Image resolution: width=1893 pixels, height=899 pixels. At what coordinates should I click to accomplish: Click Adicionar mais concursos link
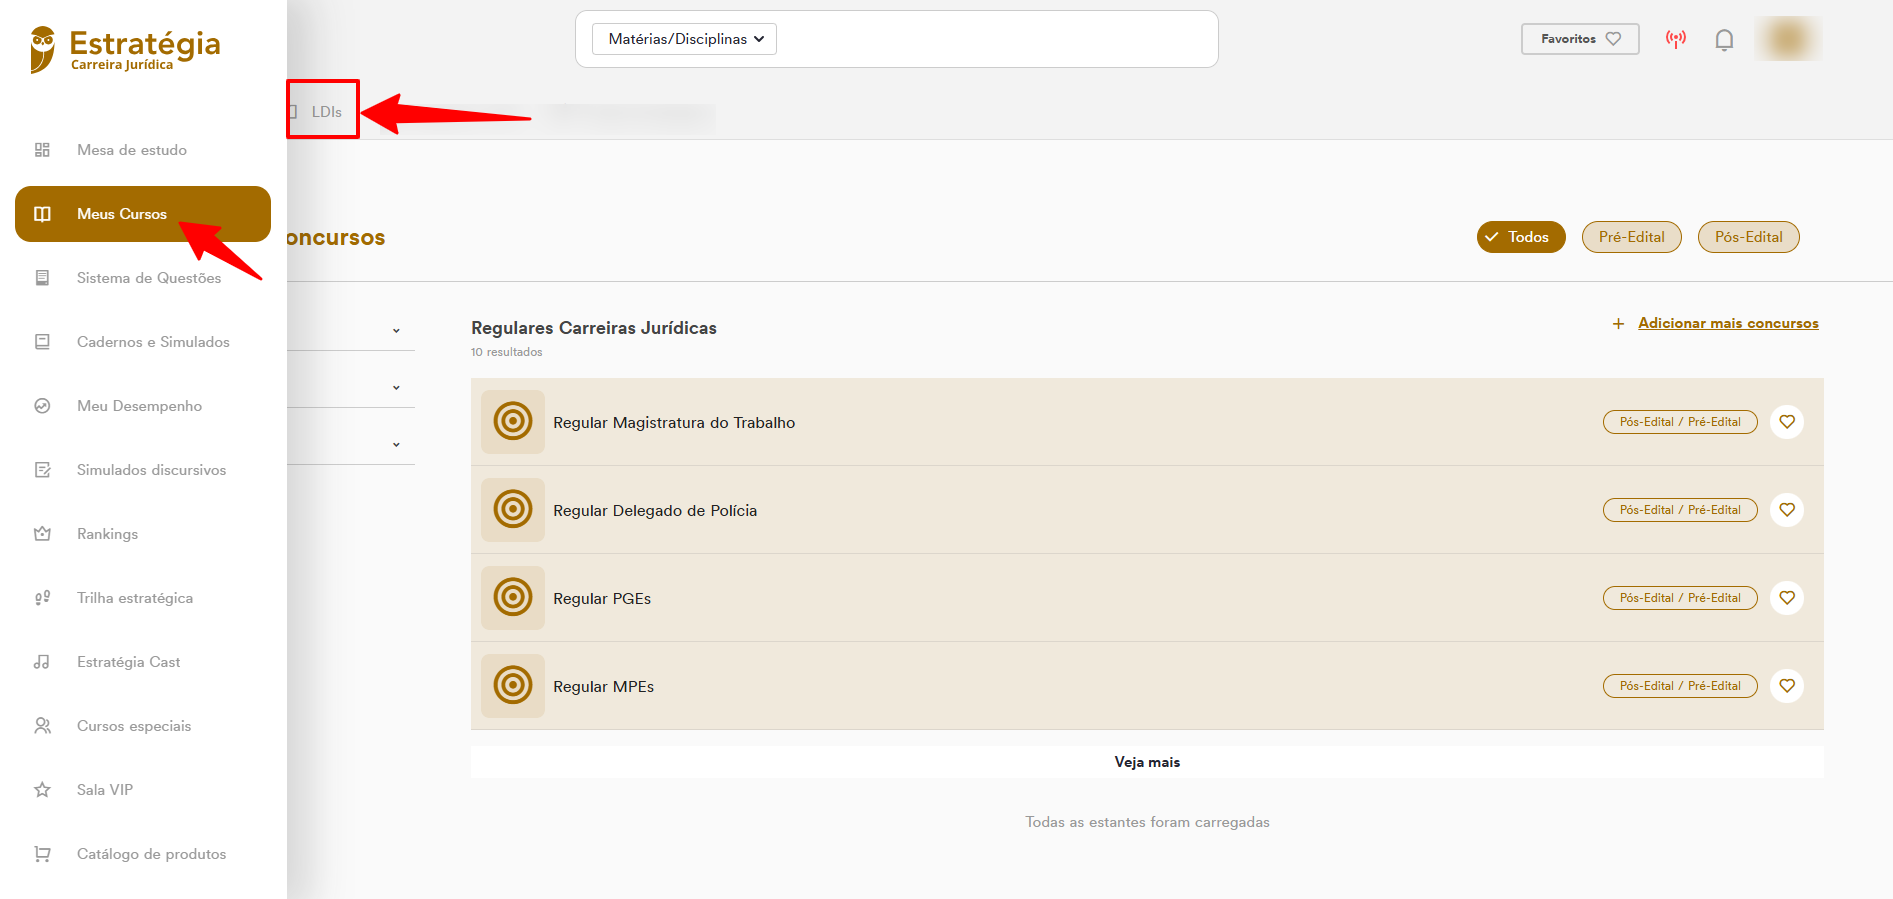[1728, 323]
